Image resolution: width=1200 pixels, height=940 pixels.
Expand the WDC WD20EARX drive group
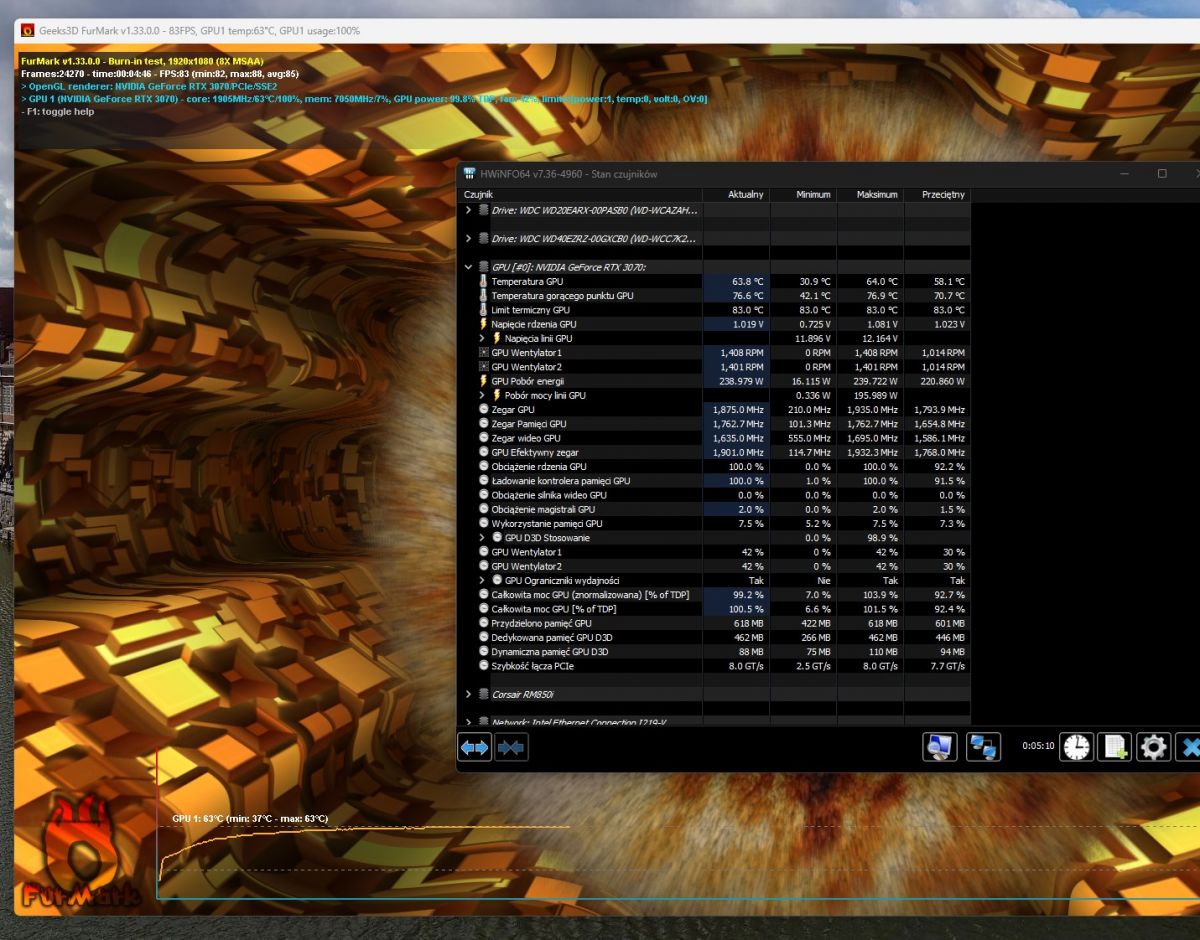(468, 210)
